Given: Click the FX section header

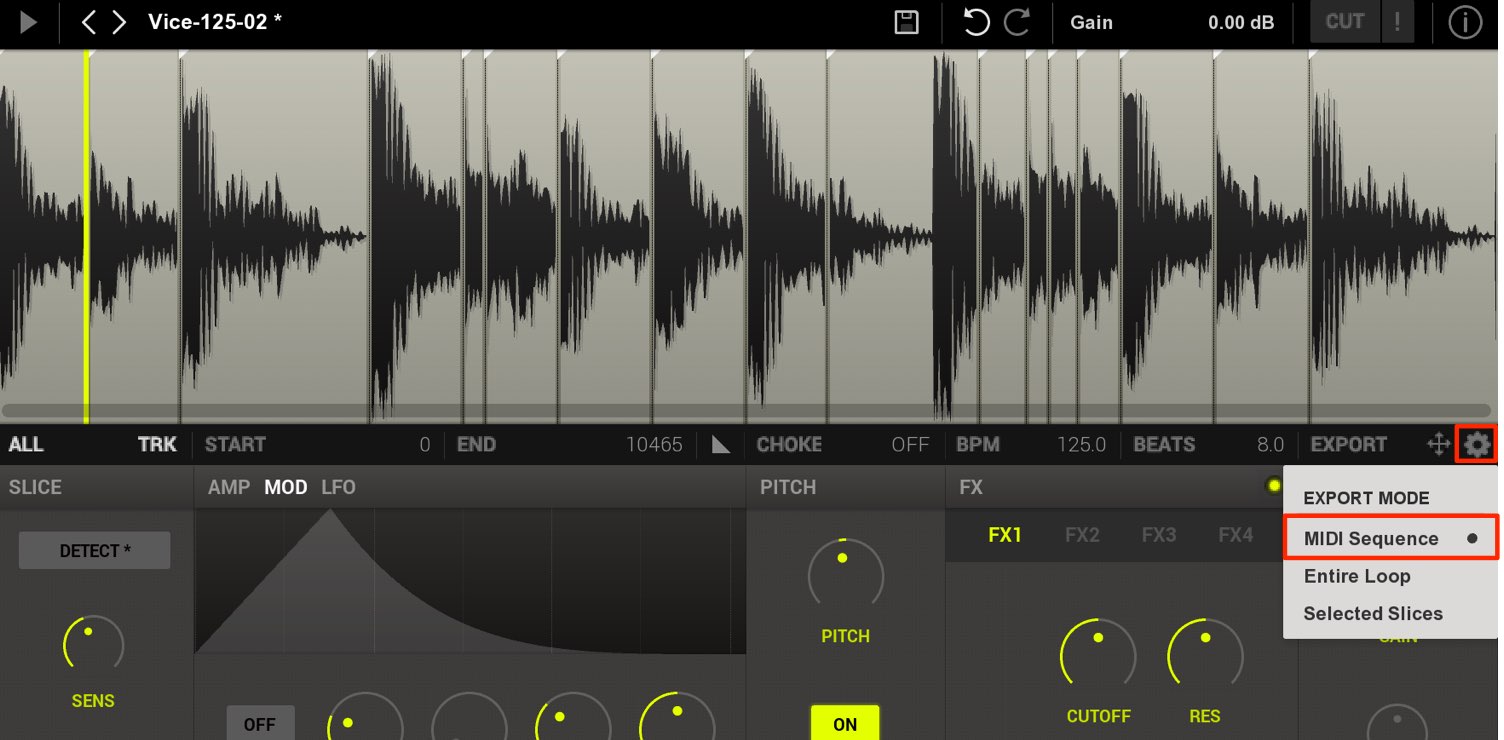Looking at the screenshot, I should (x=971, y=487).
